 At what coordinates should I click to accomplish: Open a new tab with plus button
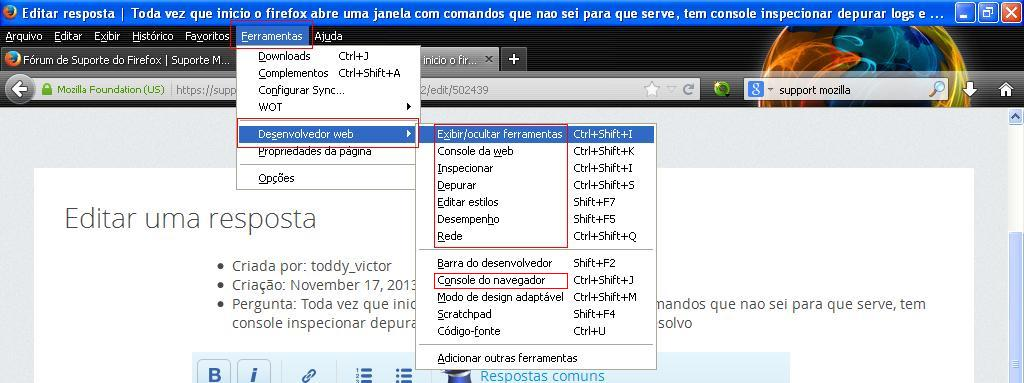coord(514,59)
